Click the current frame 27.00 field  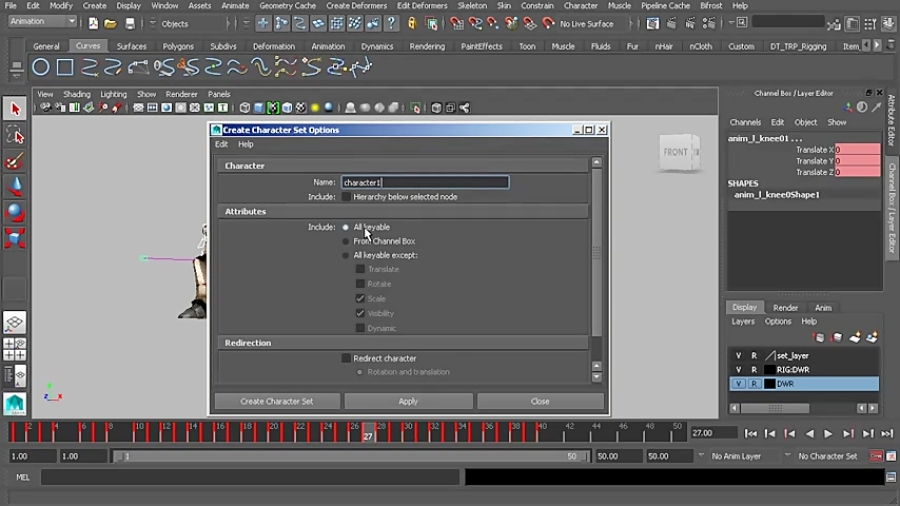click(x=713, y=433)
